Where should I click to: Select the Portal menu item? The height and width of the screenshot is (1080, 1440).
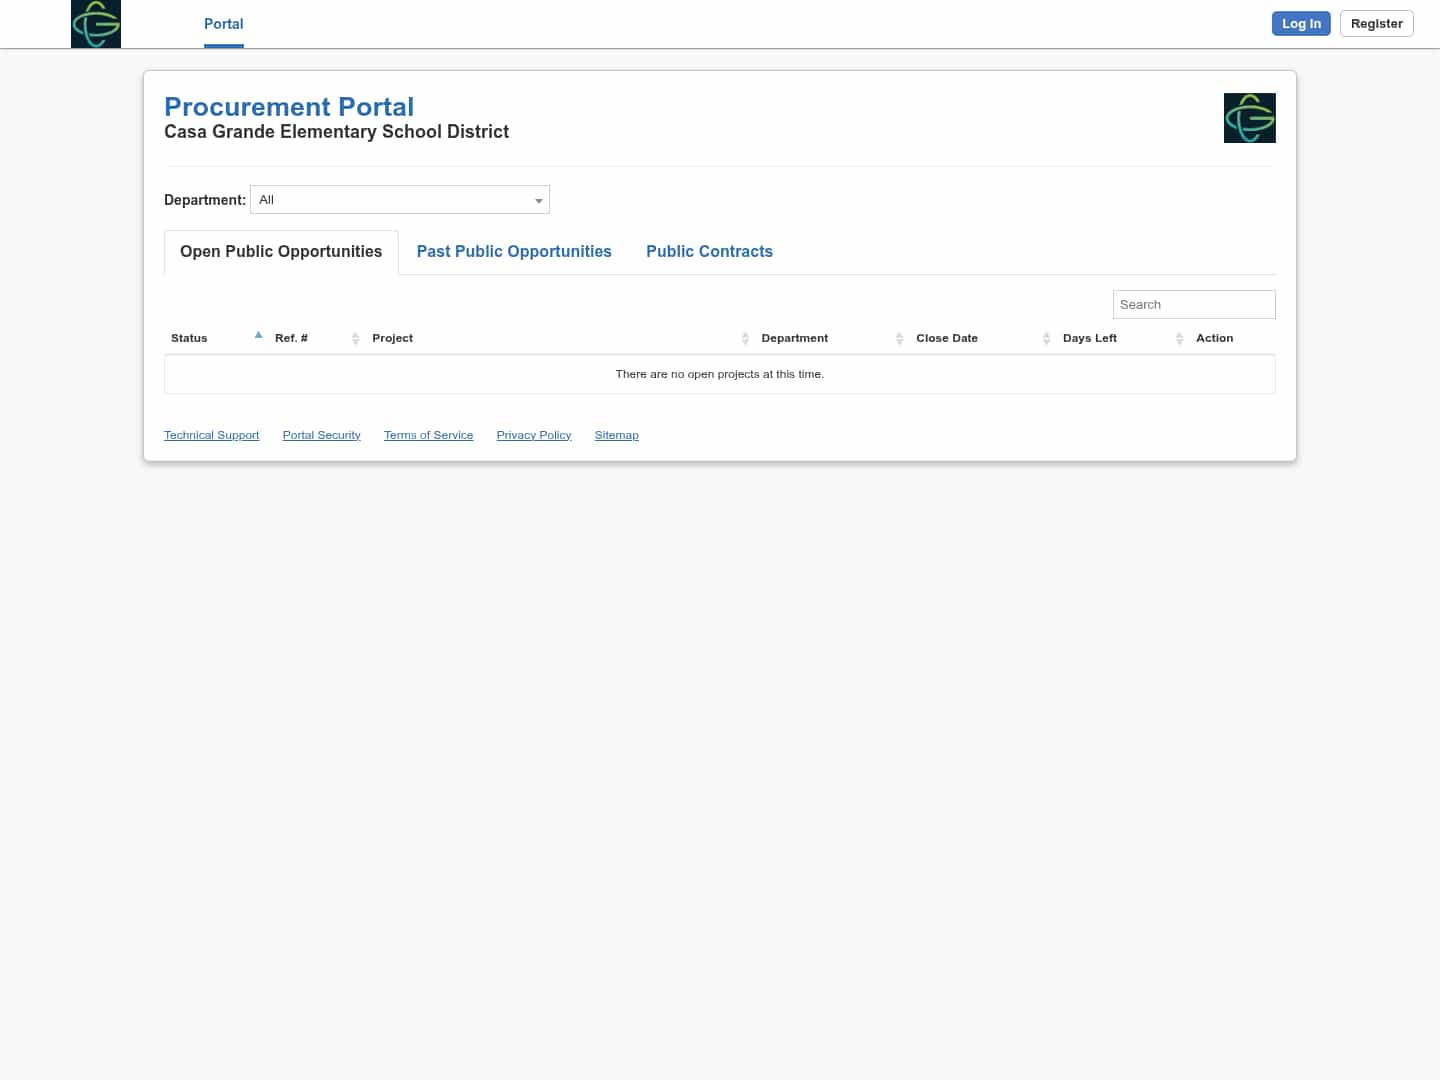point(223,23)
